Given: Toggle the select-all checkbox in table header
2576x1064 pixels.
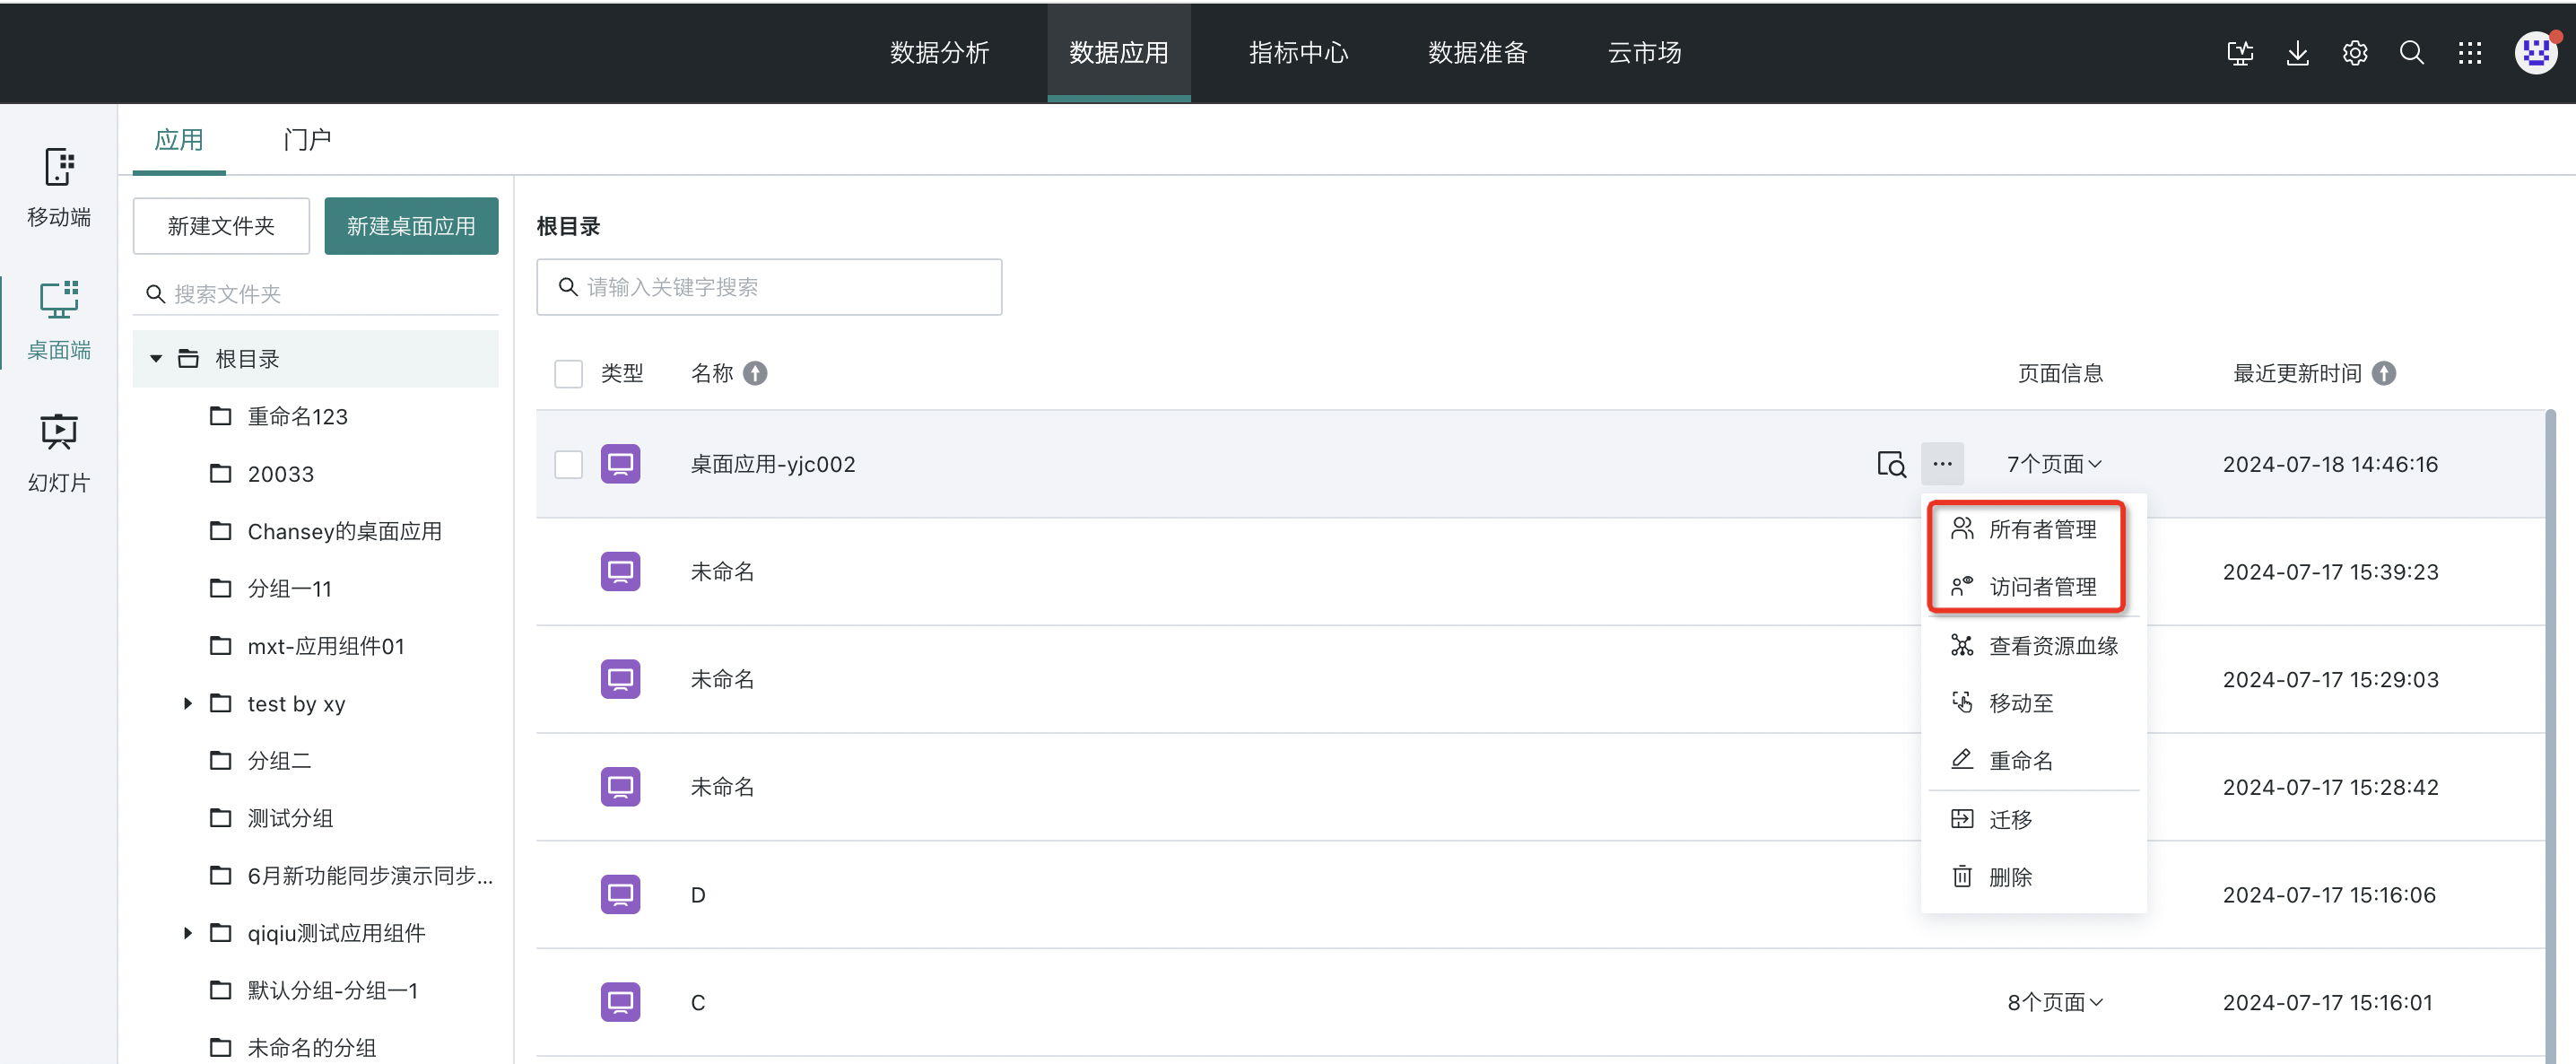Looking at the screenshot, I should click(568, 374).
